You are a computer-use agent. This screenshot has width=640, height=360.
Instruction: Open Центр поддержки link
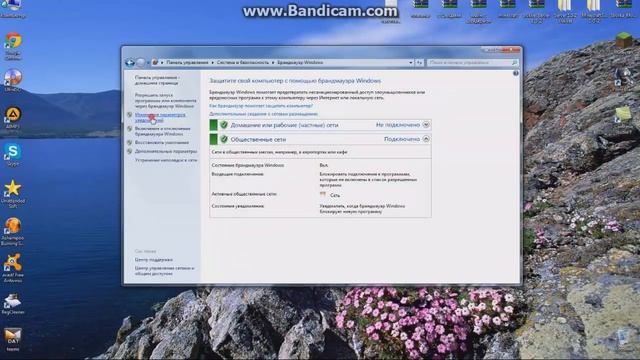point(153,260)
